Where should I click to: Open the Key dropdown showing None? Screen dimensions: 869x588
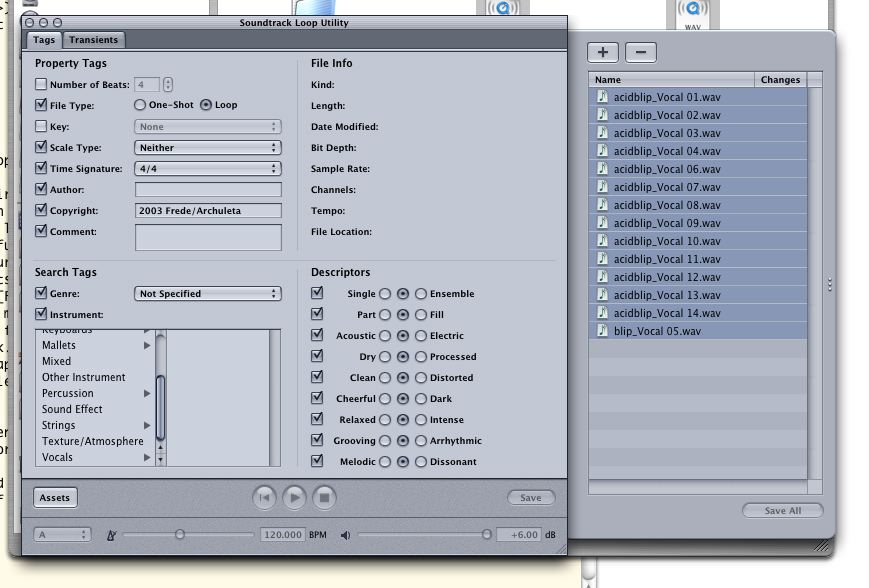pos(208,127)
